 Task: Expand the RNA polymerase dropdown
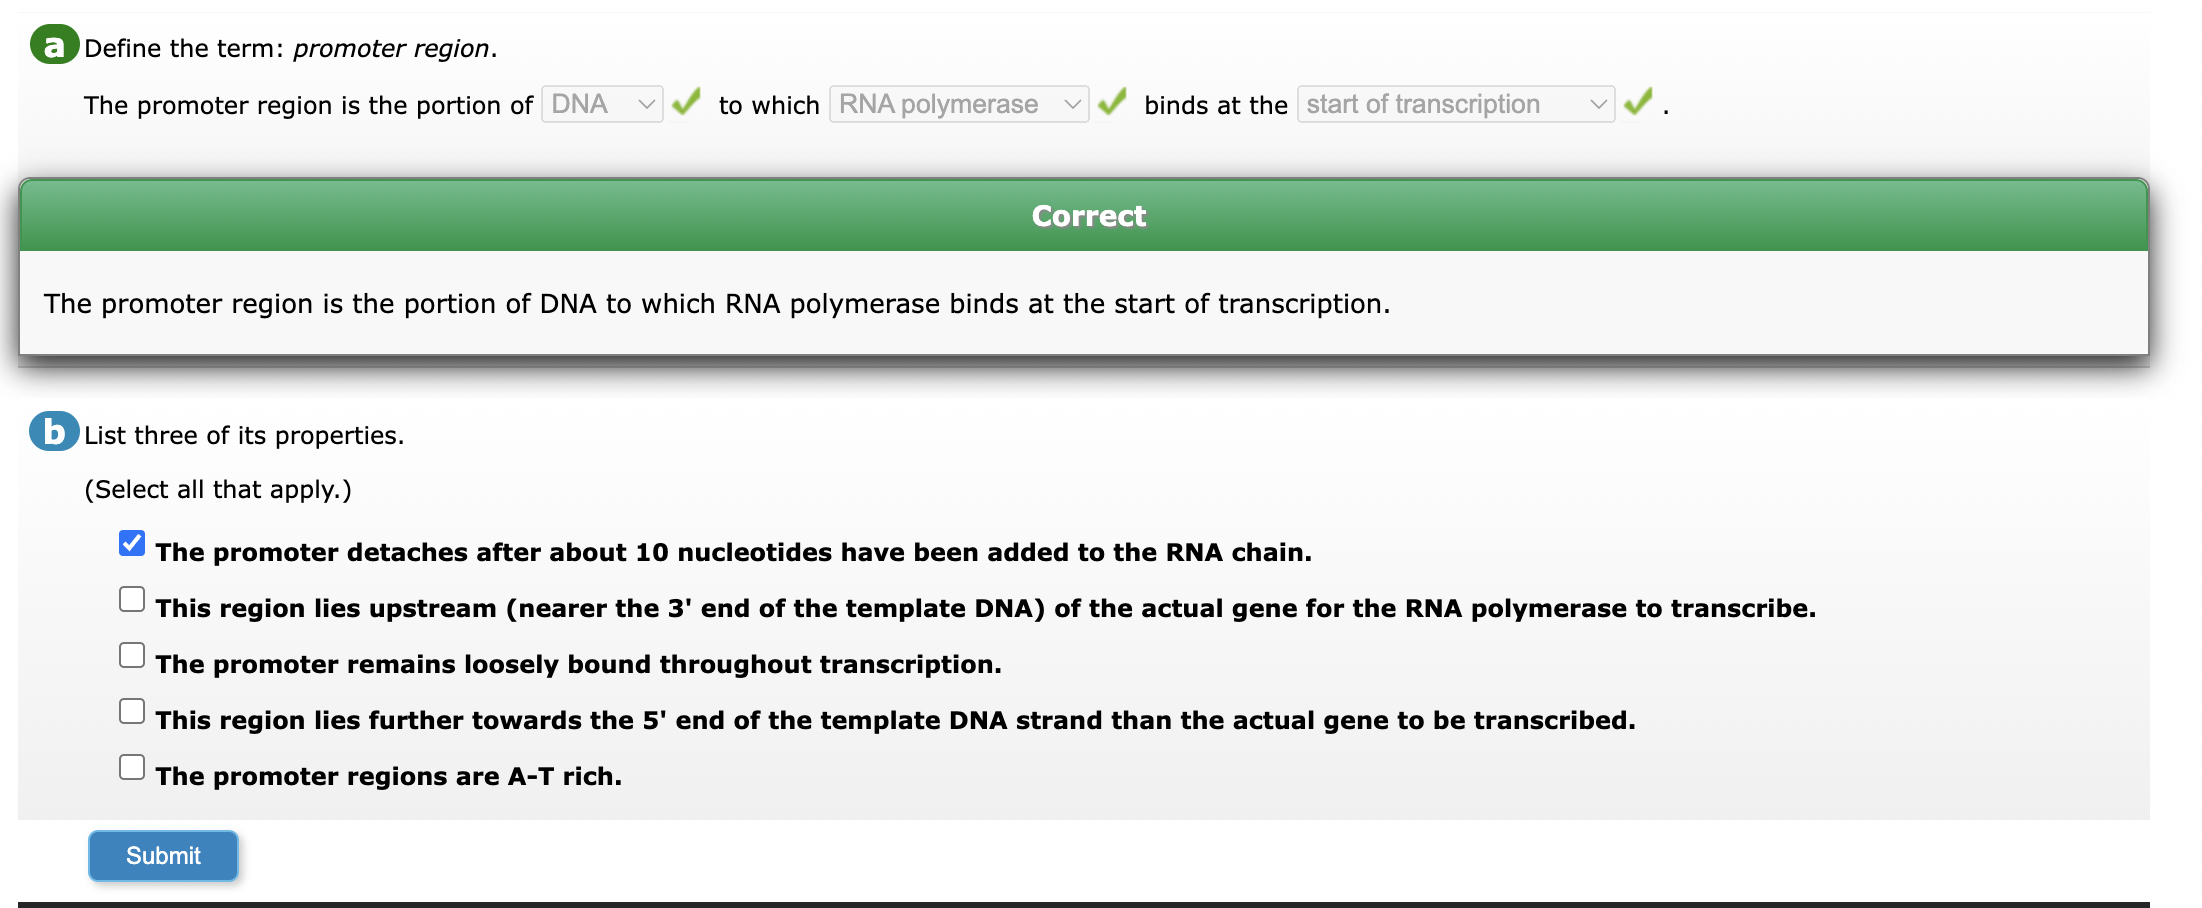[x=959, y=104]
